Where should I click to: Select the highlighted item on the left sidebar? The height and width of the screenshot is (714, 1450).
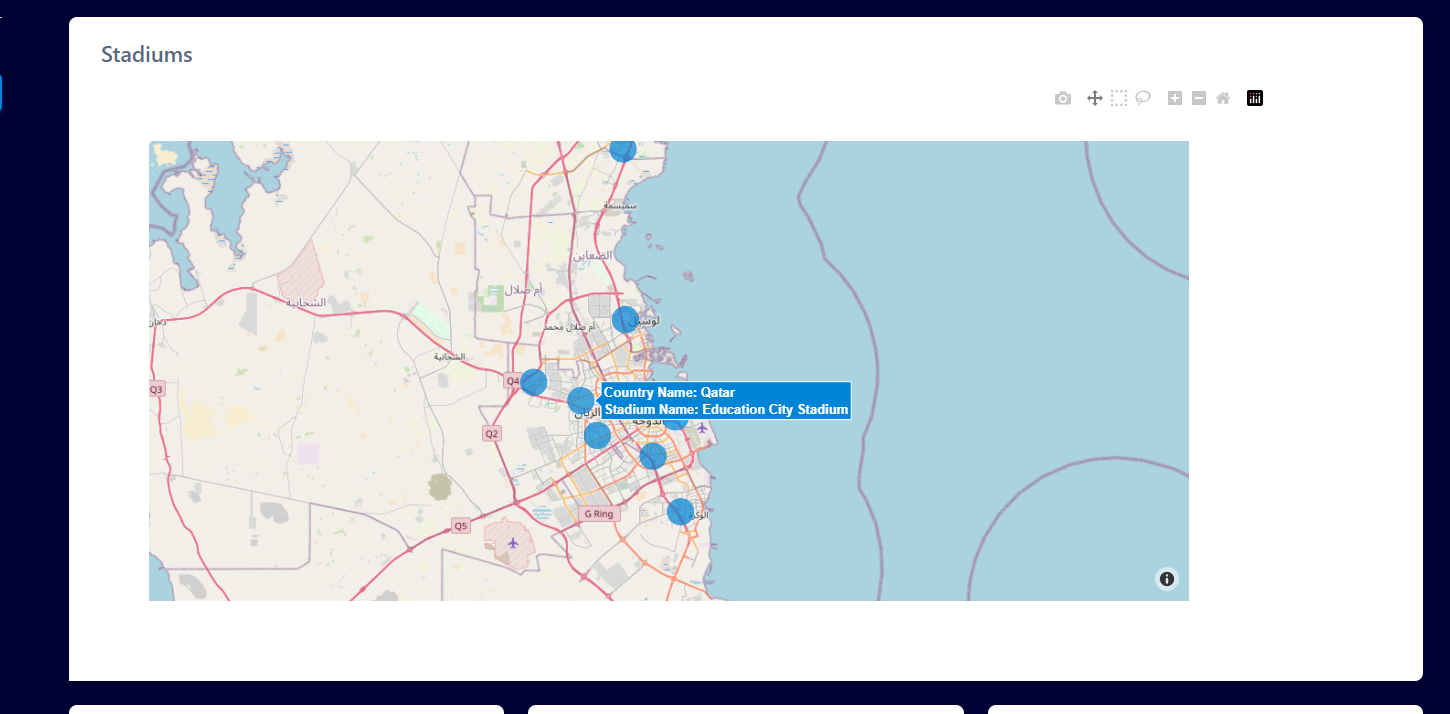[x=3, y=91]
